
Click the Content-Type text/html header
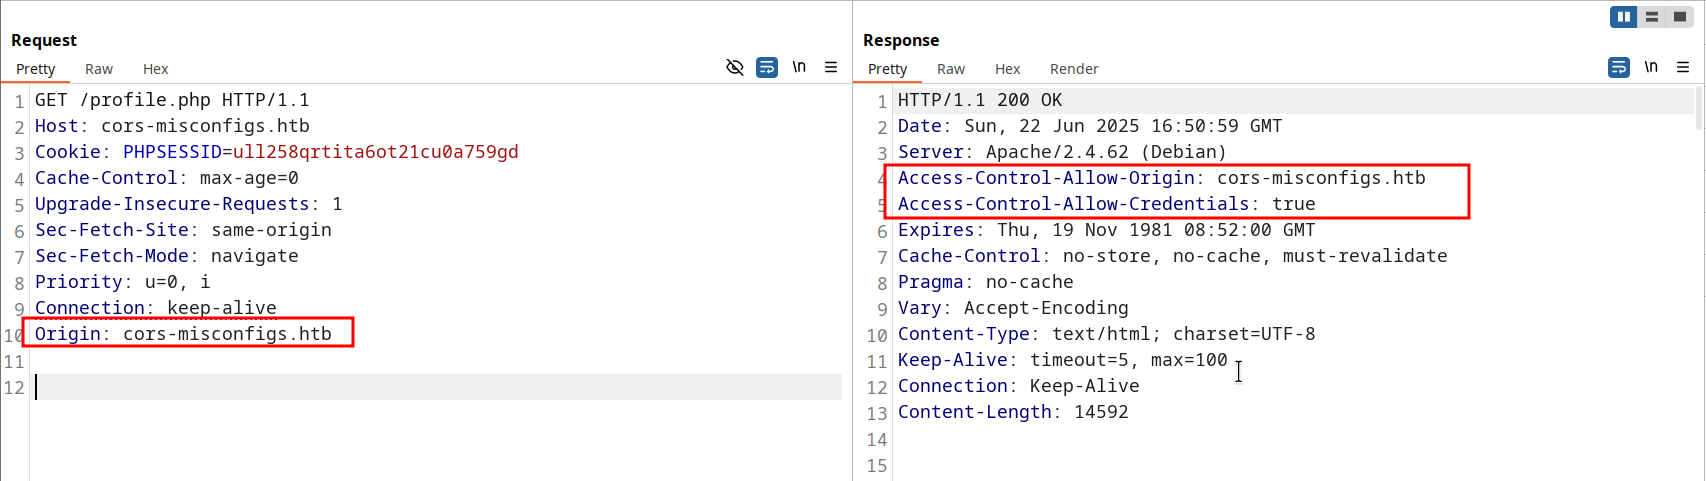coord(1107,334)
